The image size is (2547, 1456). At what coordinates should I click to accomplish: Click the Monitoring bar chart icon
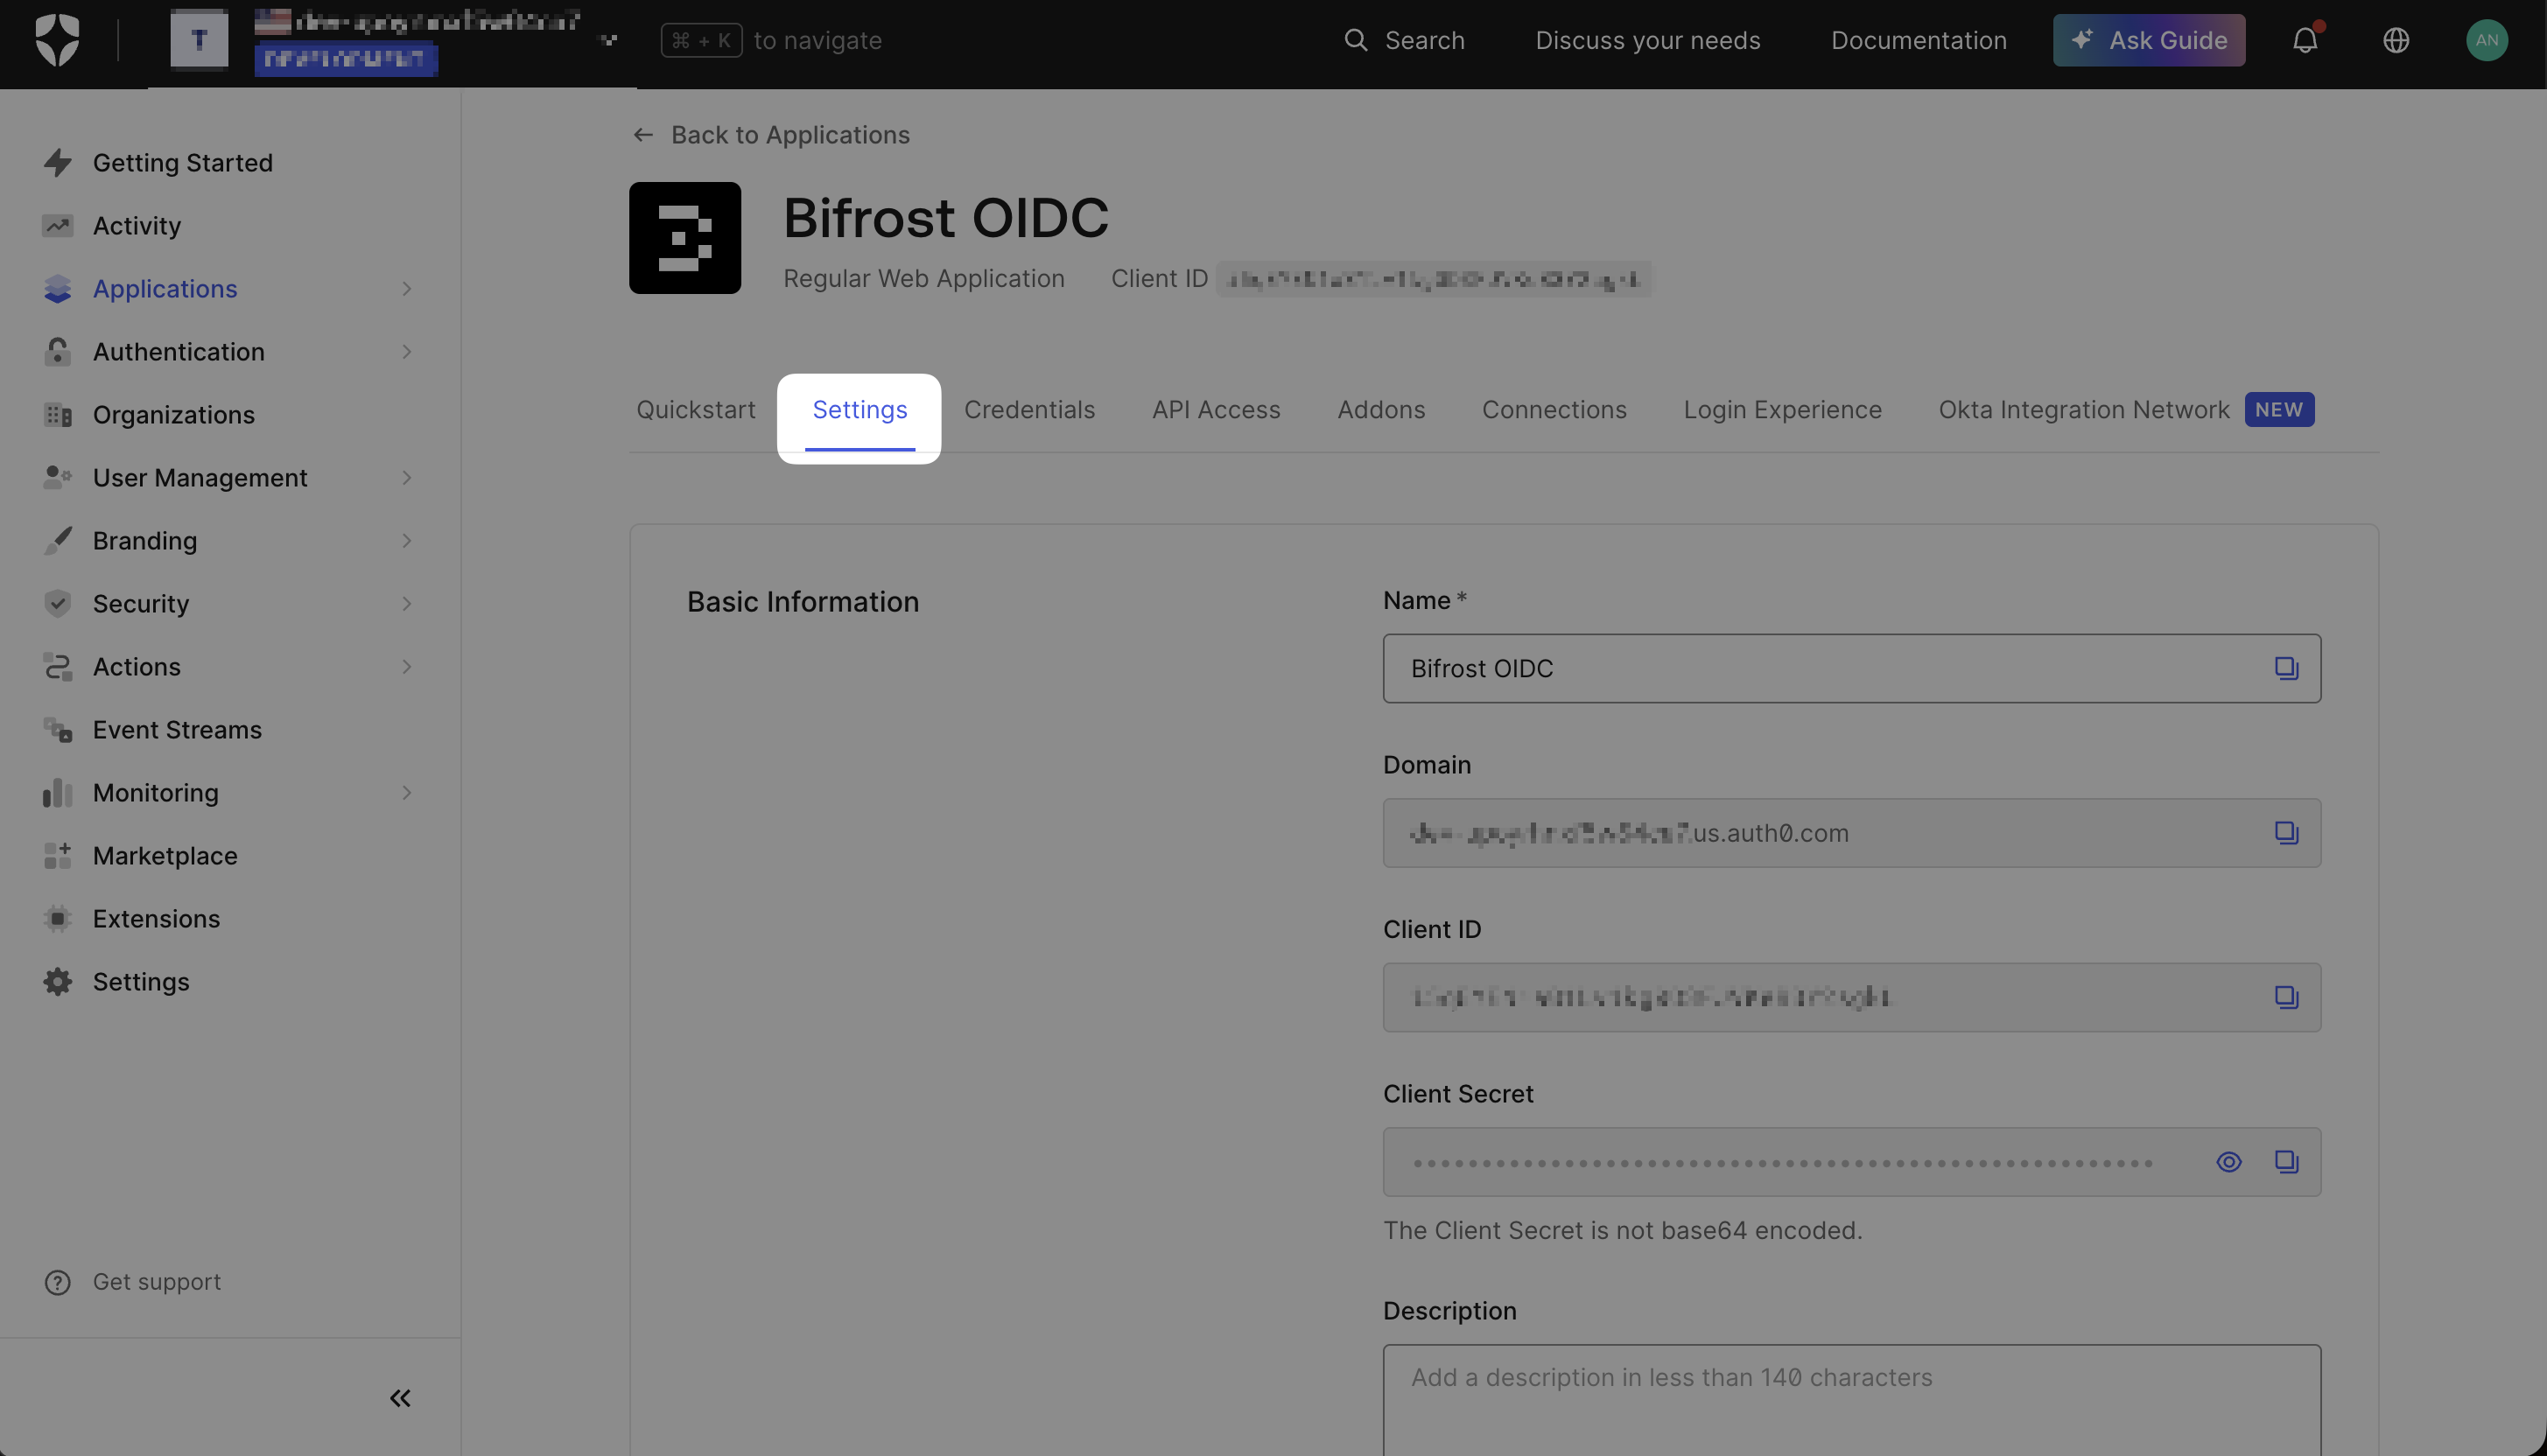pyautogui.click(x=57, y=793)
